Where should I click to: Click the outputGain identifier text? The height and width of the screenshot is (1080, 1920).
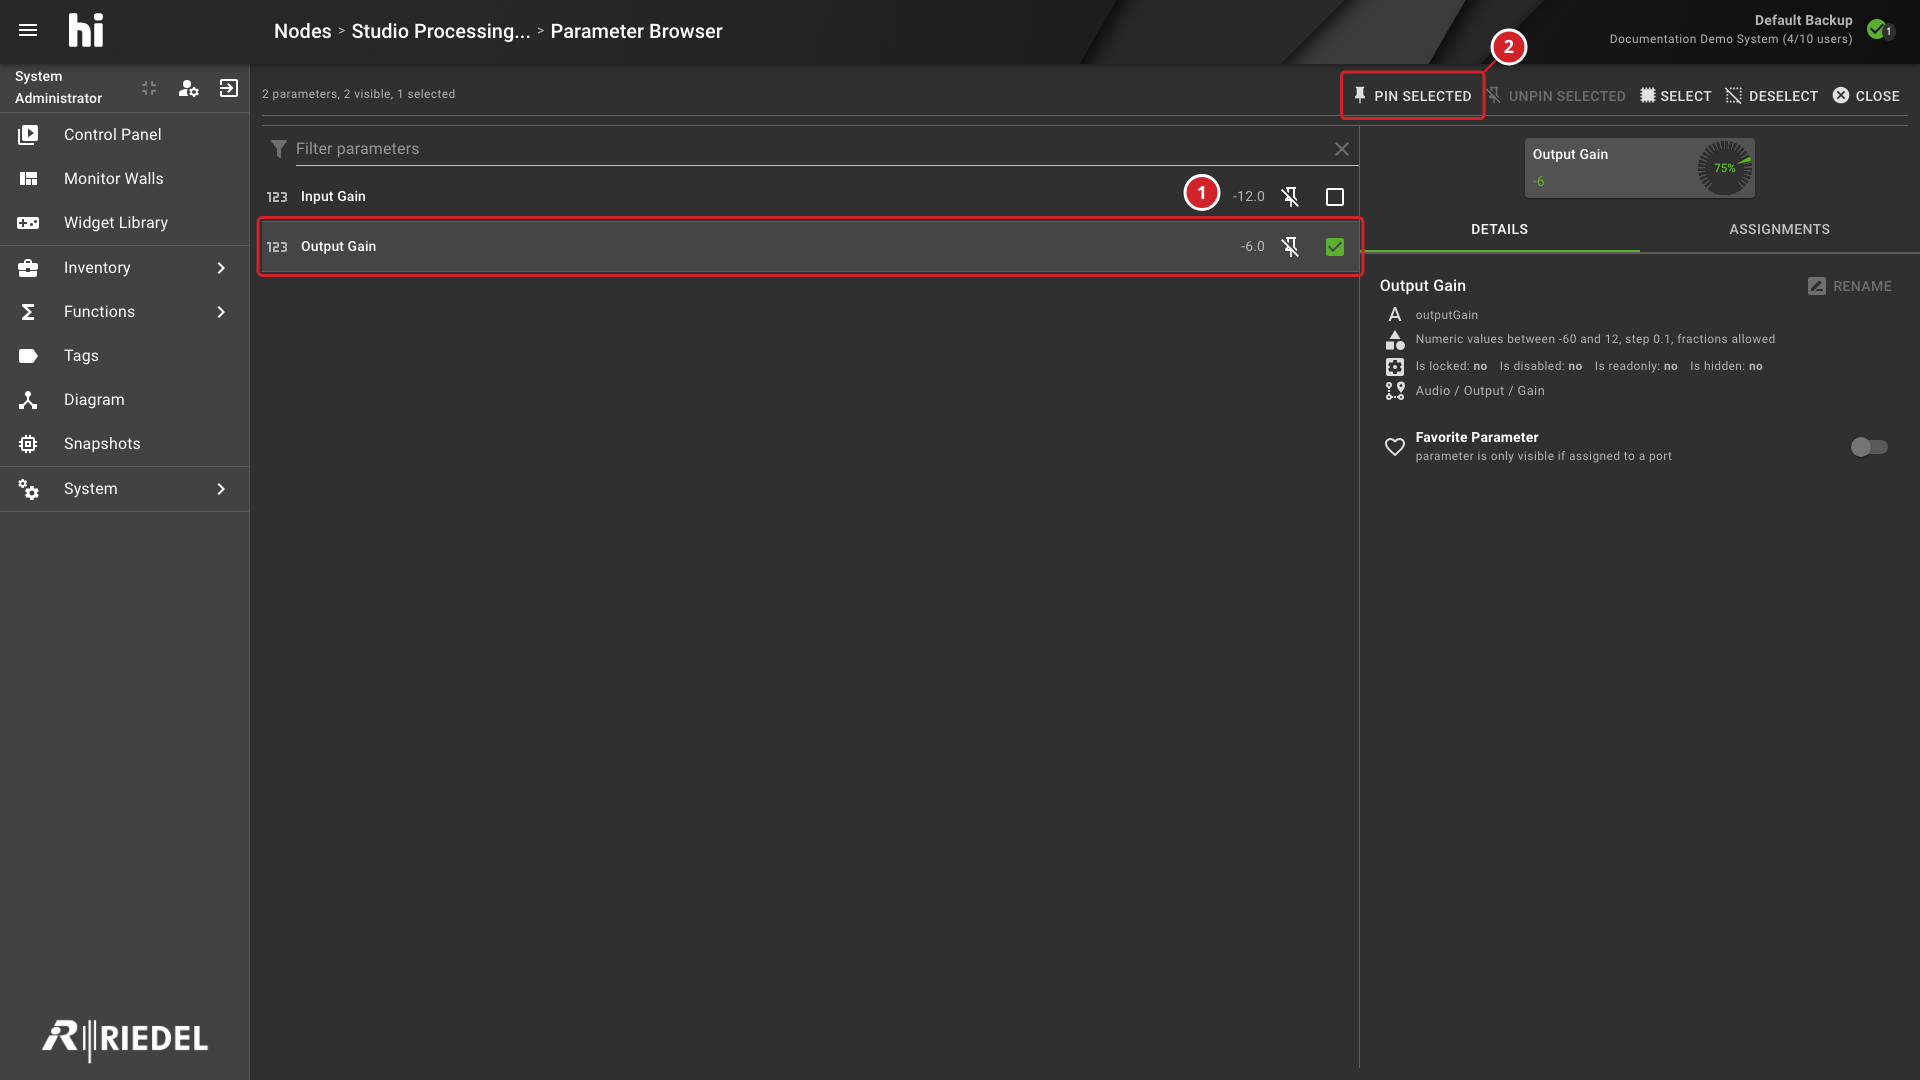[x=1446, y=315]
